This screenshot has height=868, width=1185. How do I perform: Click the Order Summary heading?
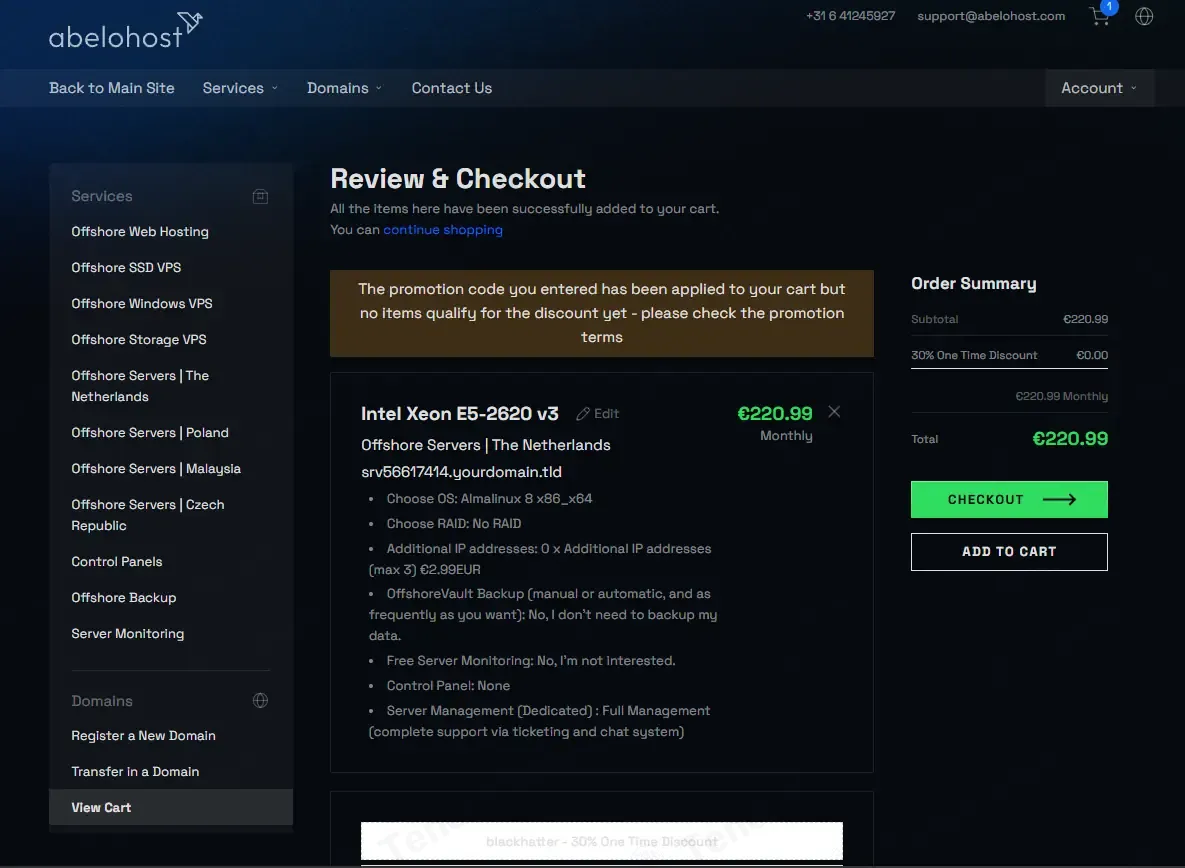pos(973,284)
